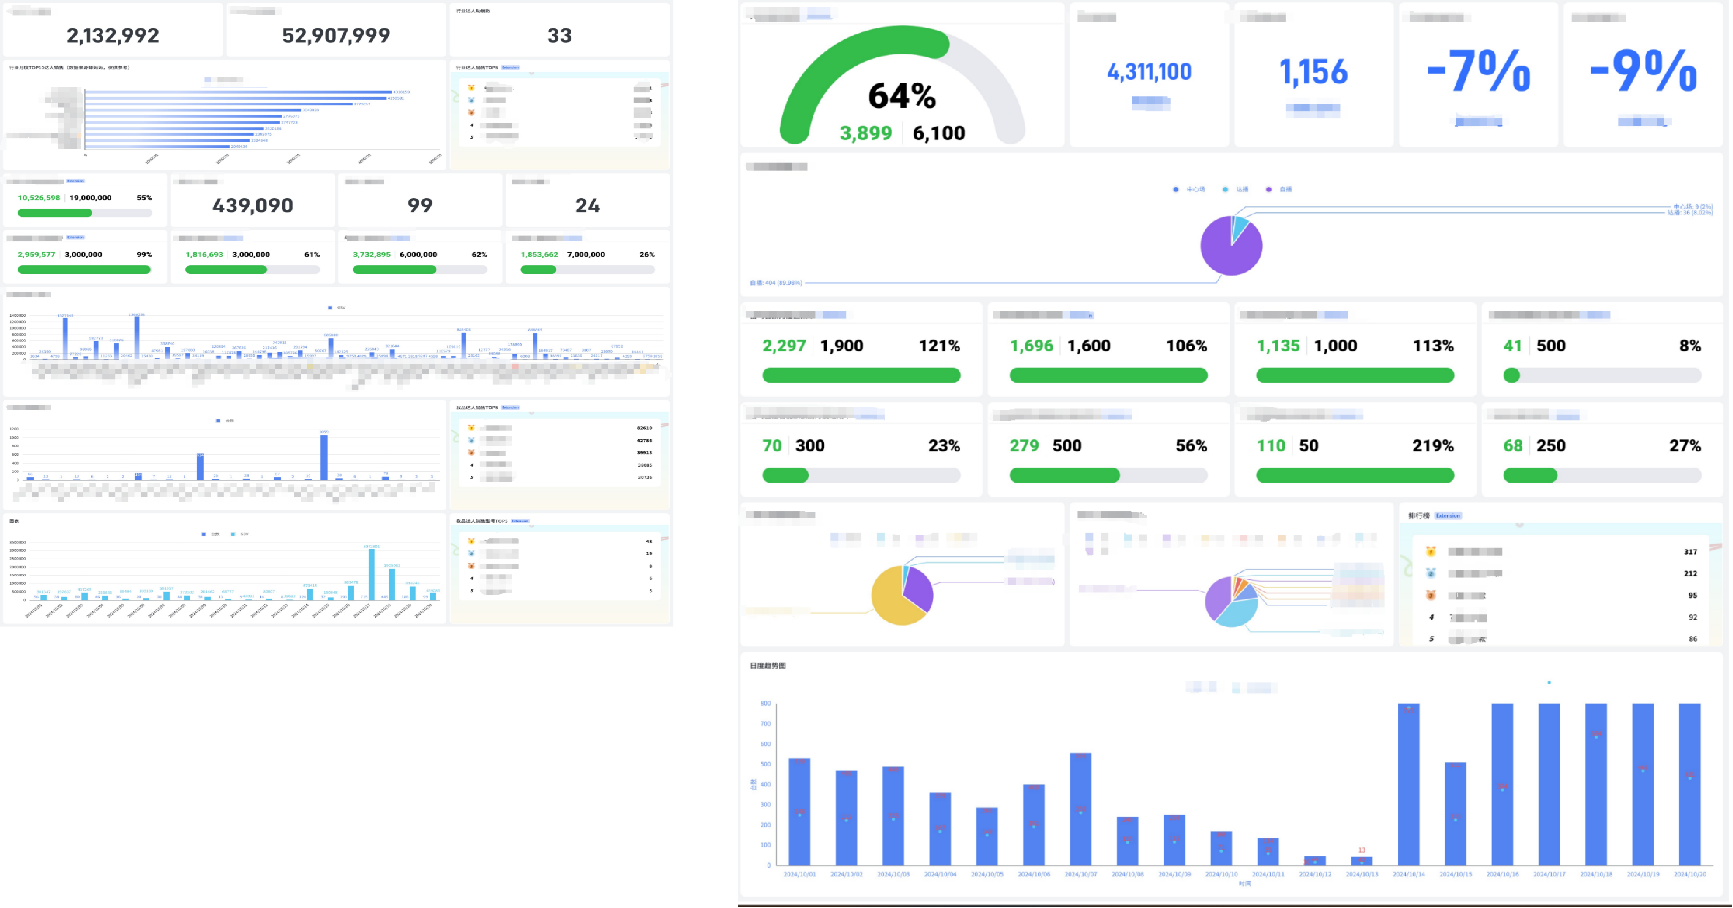Click the progress bar under 2,297 / 1,900
Viewport: 1733px width, 908px height.
(861, 376)
